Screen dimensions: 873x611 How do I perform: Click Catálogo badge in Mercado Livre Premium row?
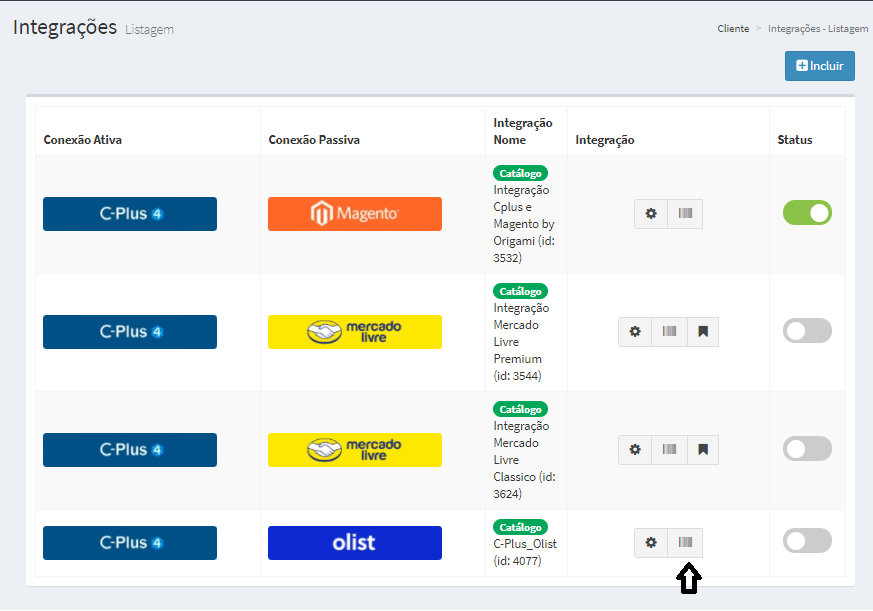click(520, 291)
